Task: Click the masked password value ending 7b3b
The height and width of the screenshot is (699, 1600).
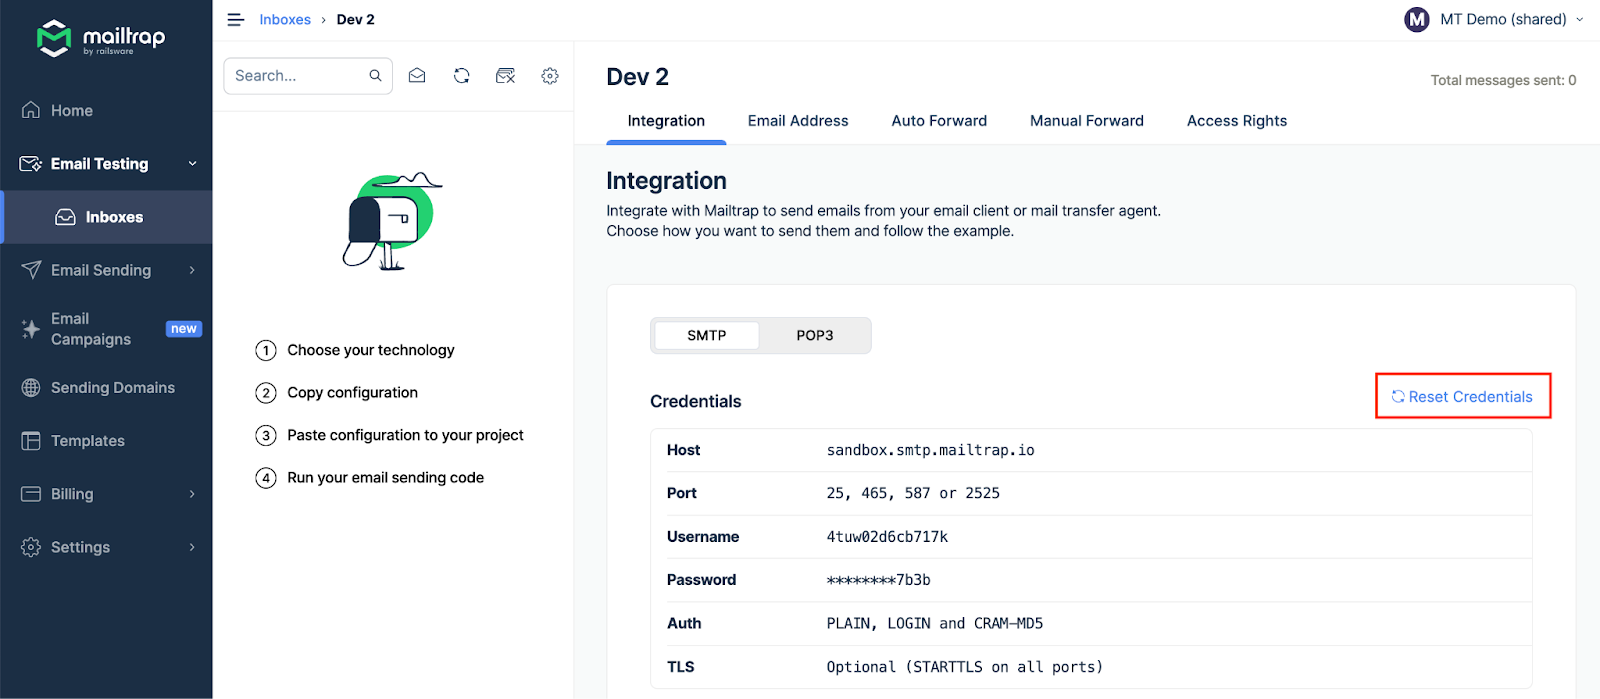Action: (879, 580)
